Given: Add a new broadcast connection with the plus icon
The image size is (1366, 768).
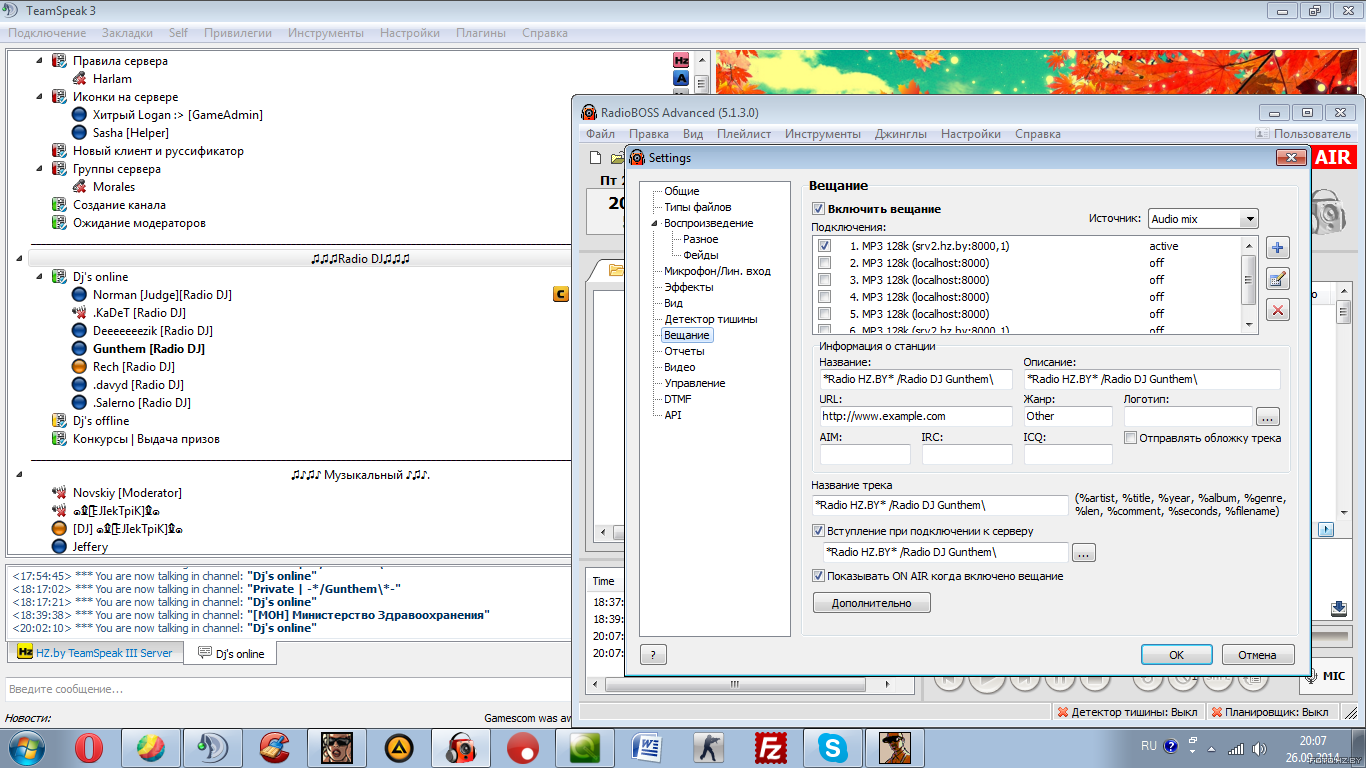Looking at the screenshot, I should 1277,248.
